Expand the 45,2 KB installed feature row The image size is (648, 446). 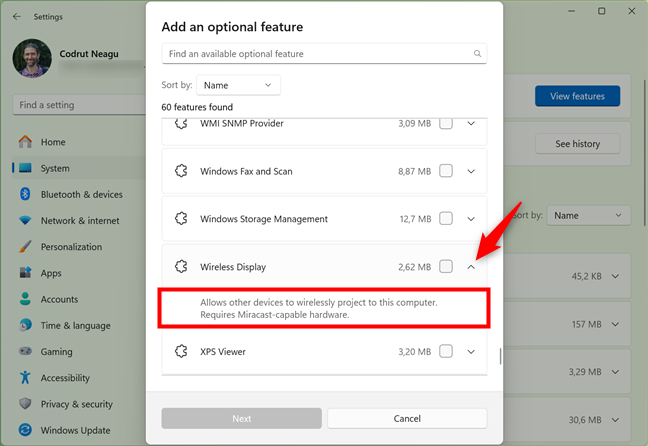(615, 276)
